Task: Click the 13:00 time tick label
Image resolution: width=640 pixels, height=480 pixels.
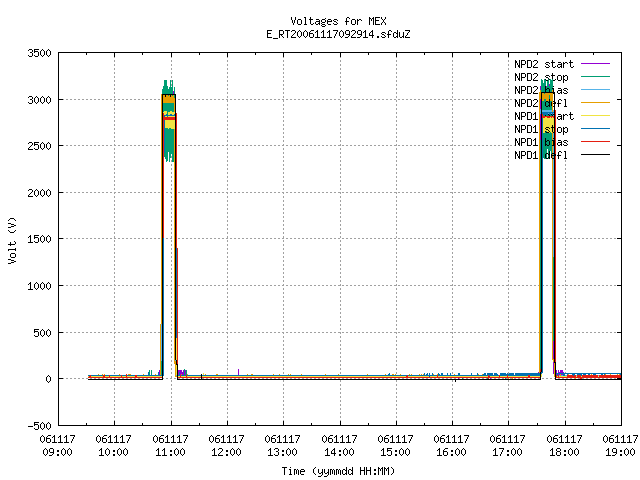Action: [282, 453]
